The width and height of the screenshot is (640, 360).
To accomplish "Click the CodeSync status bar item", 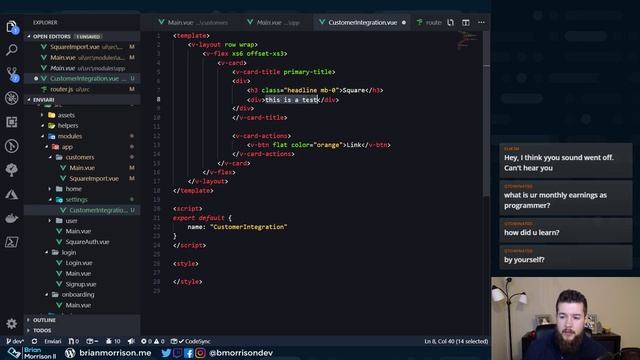I will pyautogui.click(x=191, y=341).
